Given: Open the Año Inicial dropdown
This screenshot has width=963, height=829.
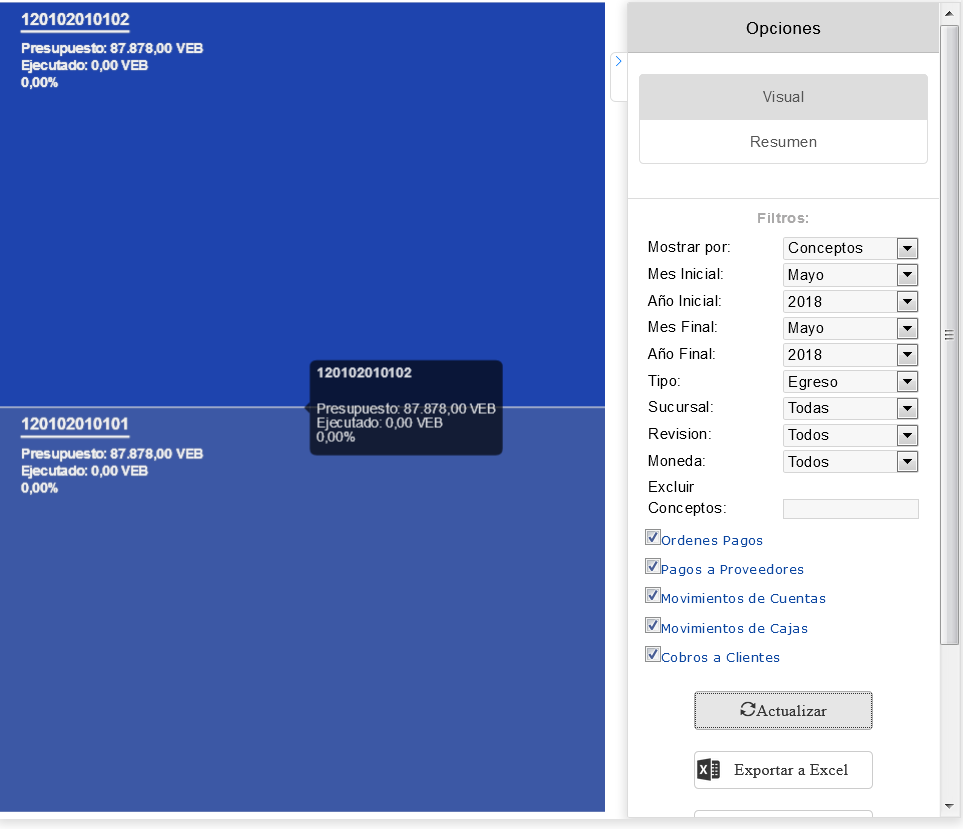Looking at the screenshot, I should (x=850, y=302).
